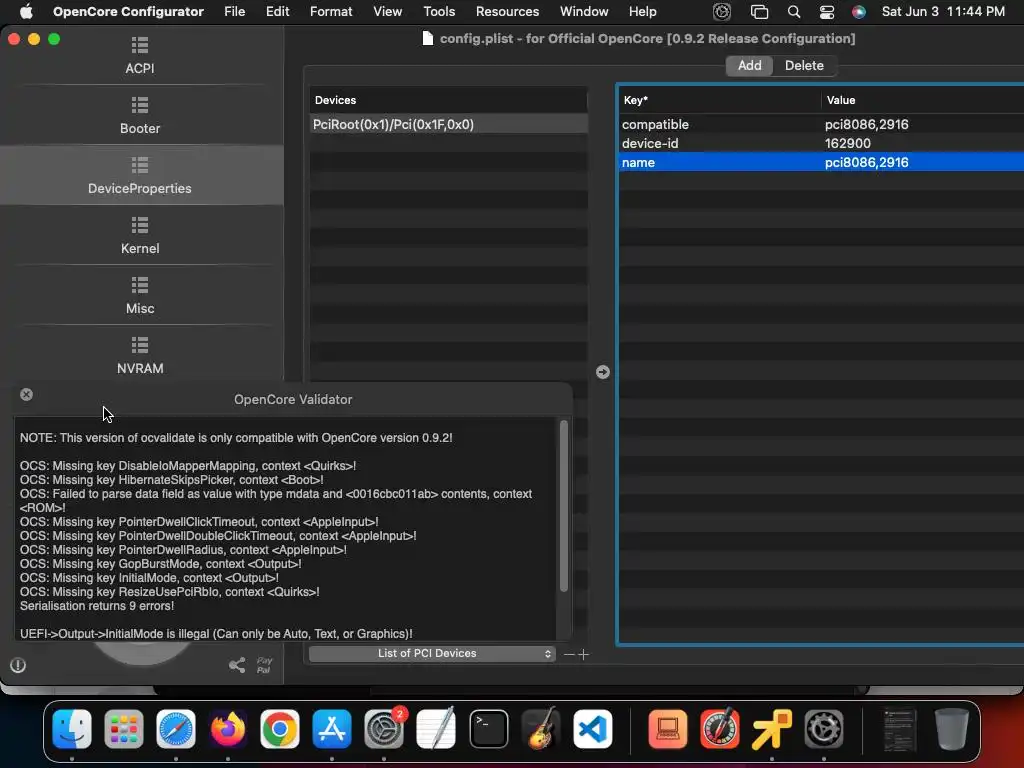Screen dimensions: 1024x768
Task: Open the Trash from the Dock
Action: point(952,728)
